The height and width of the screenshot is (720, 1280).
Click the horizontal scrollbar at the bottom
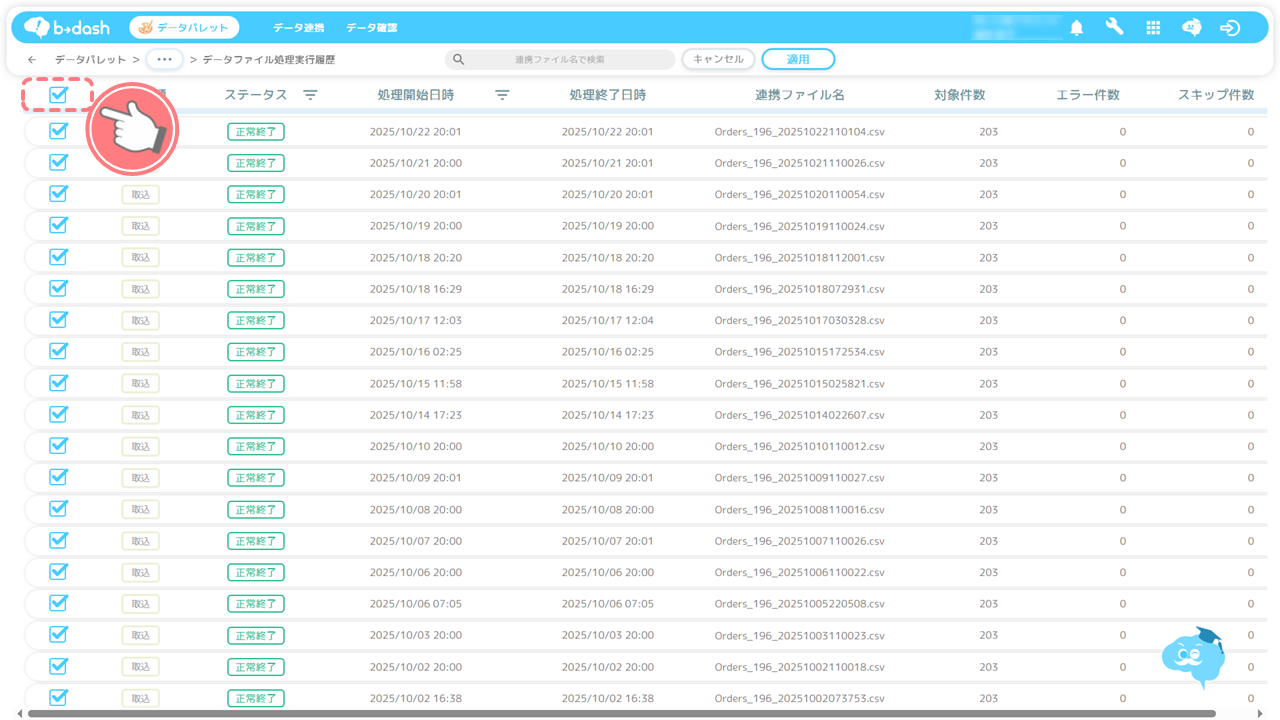tap(620, 714)
